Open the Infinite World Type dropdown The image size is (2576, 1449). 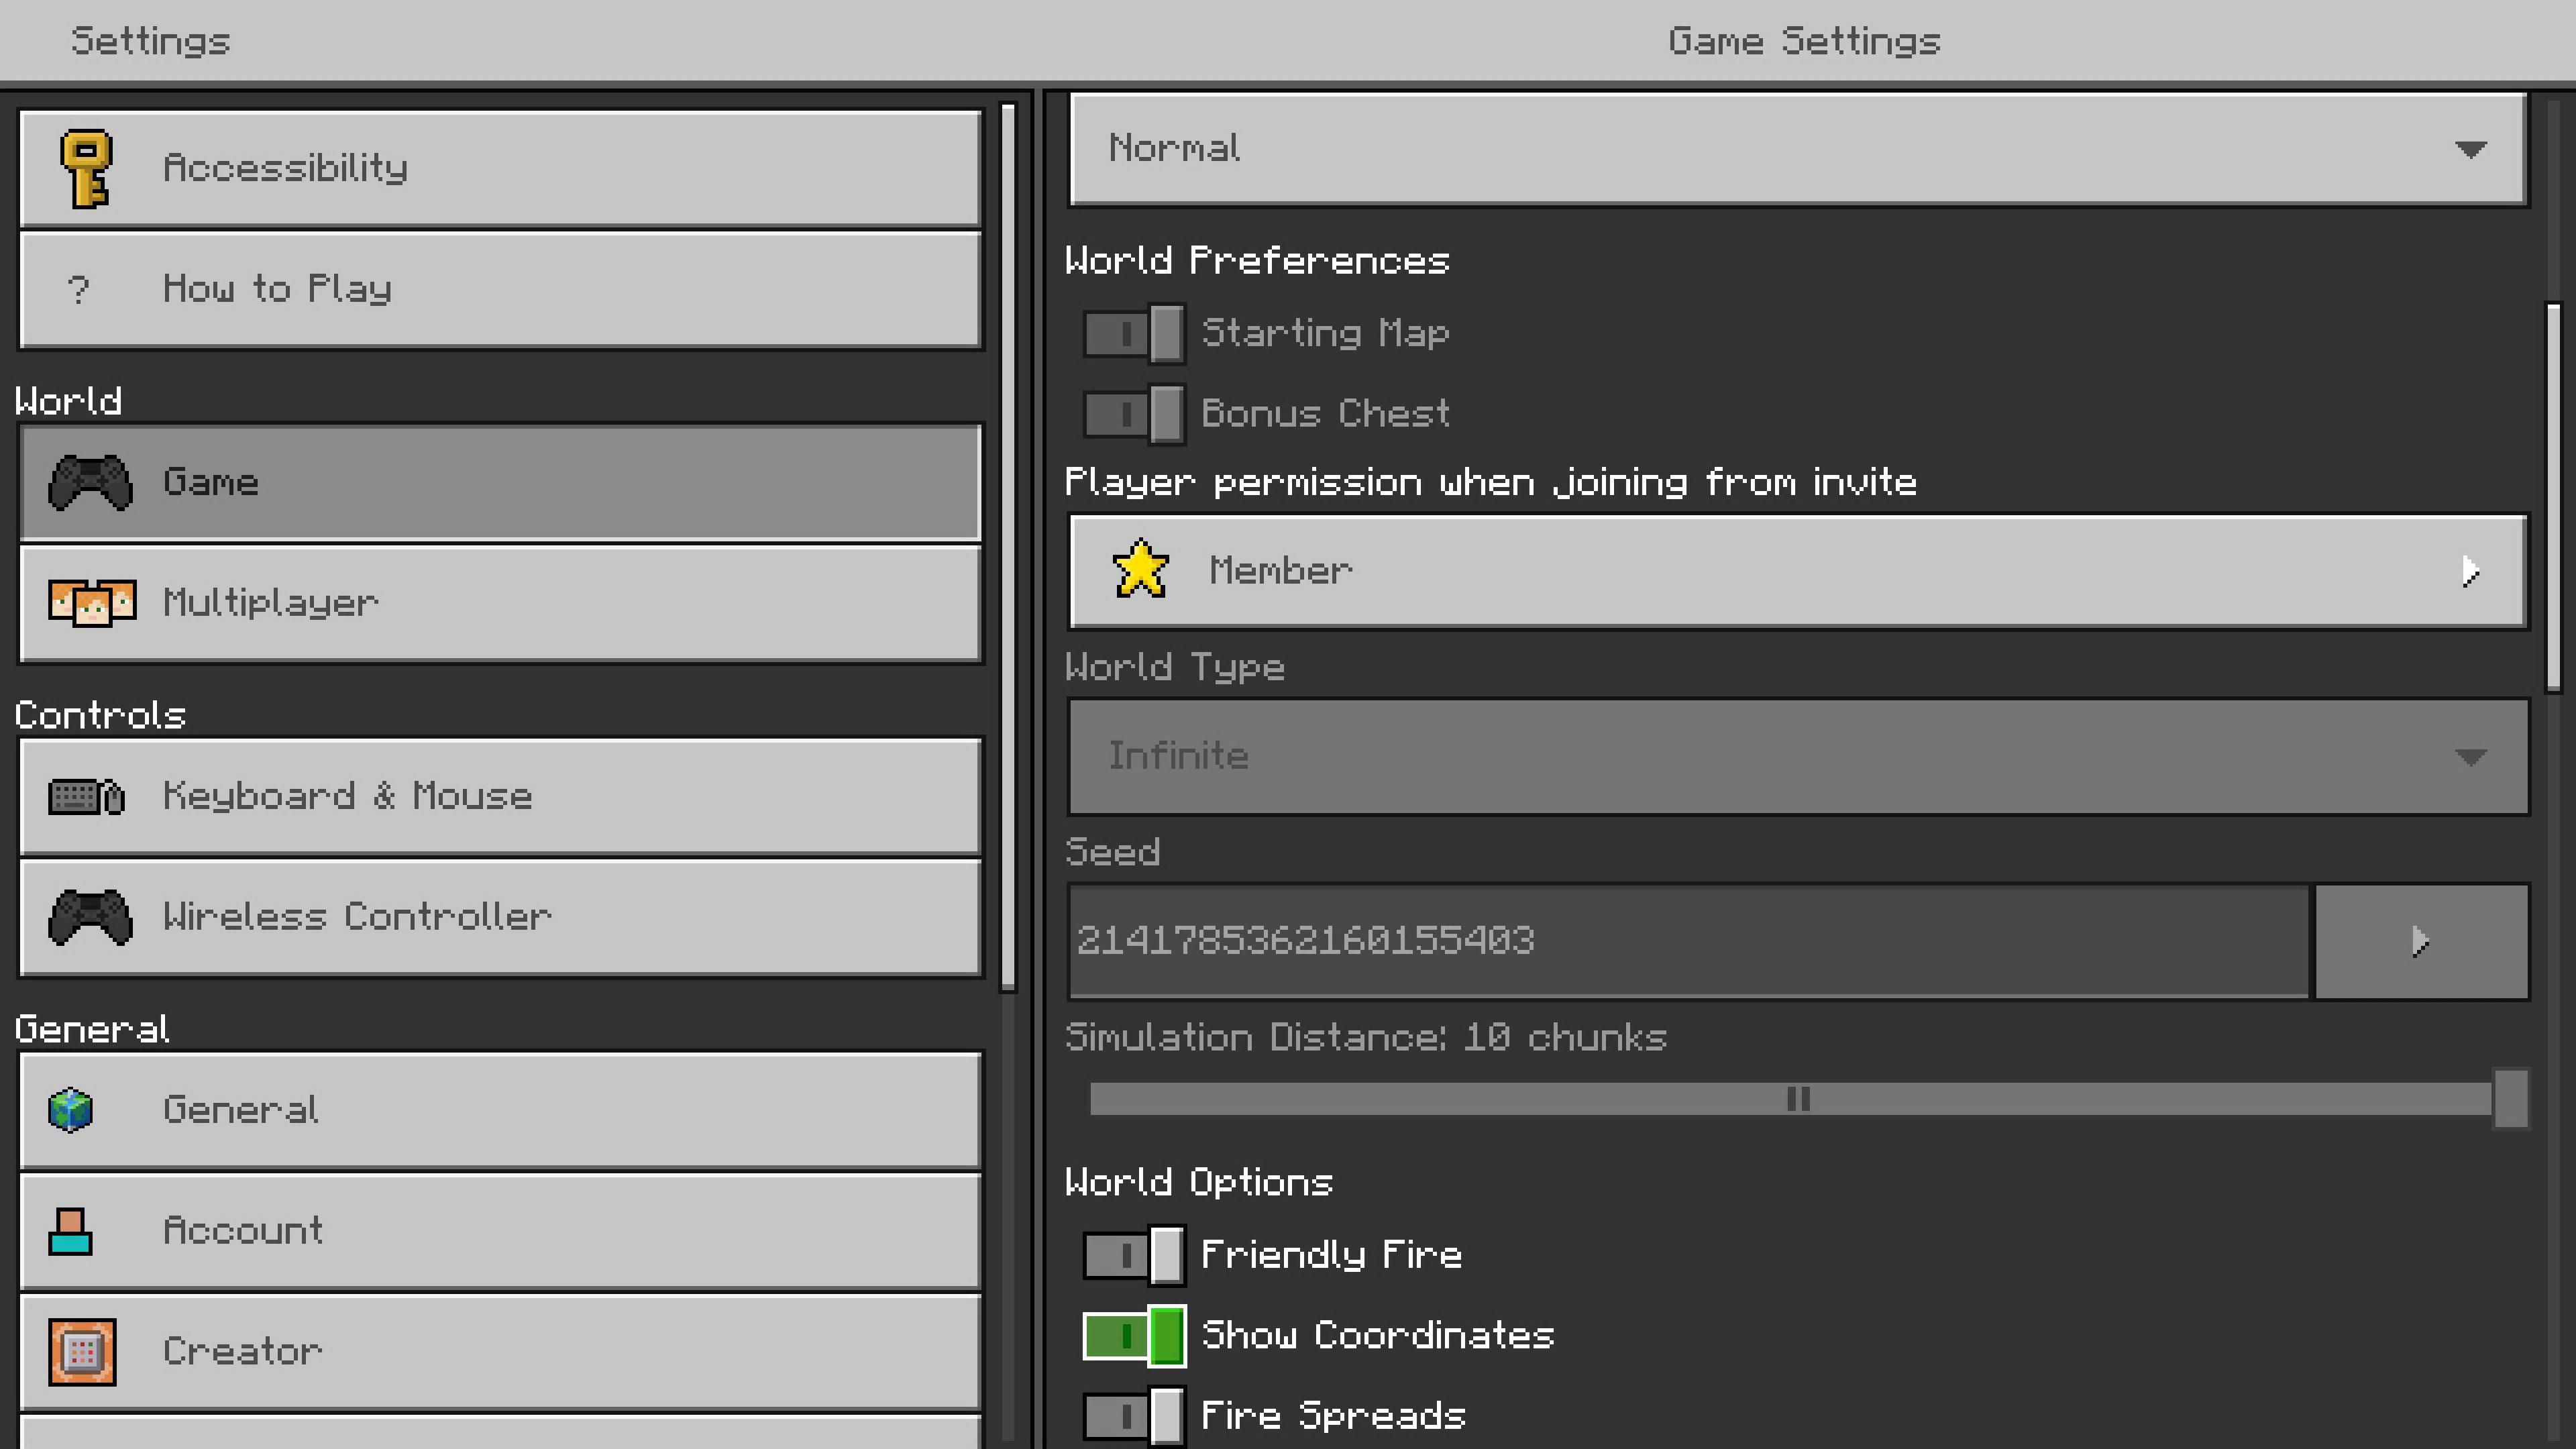pos(1798,757)
